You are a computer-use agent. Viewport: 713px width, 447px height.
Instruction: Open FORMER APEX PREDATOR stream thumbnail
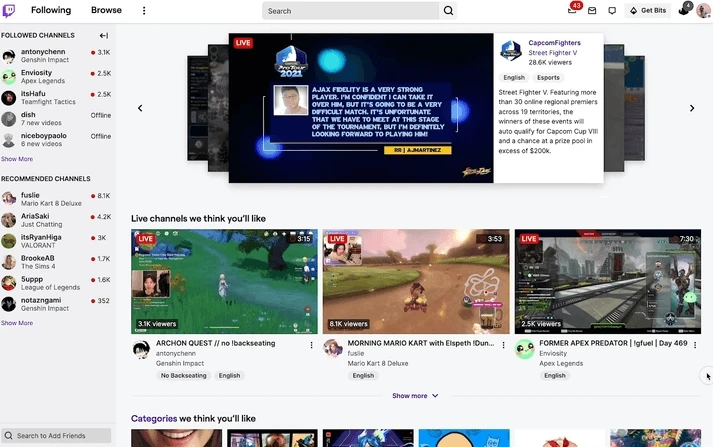click(608, 281)
